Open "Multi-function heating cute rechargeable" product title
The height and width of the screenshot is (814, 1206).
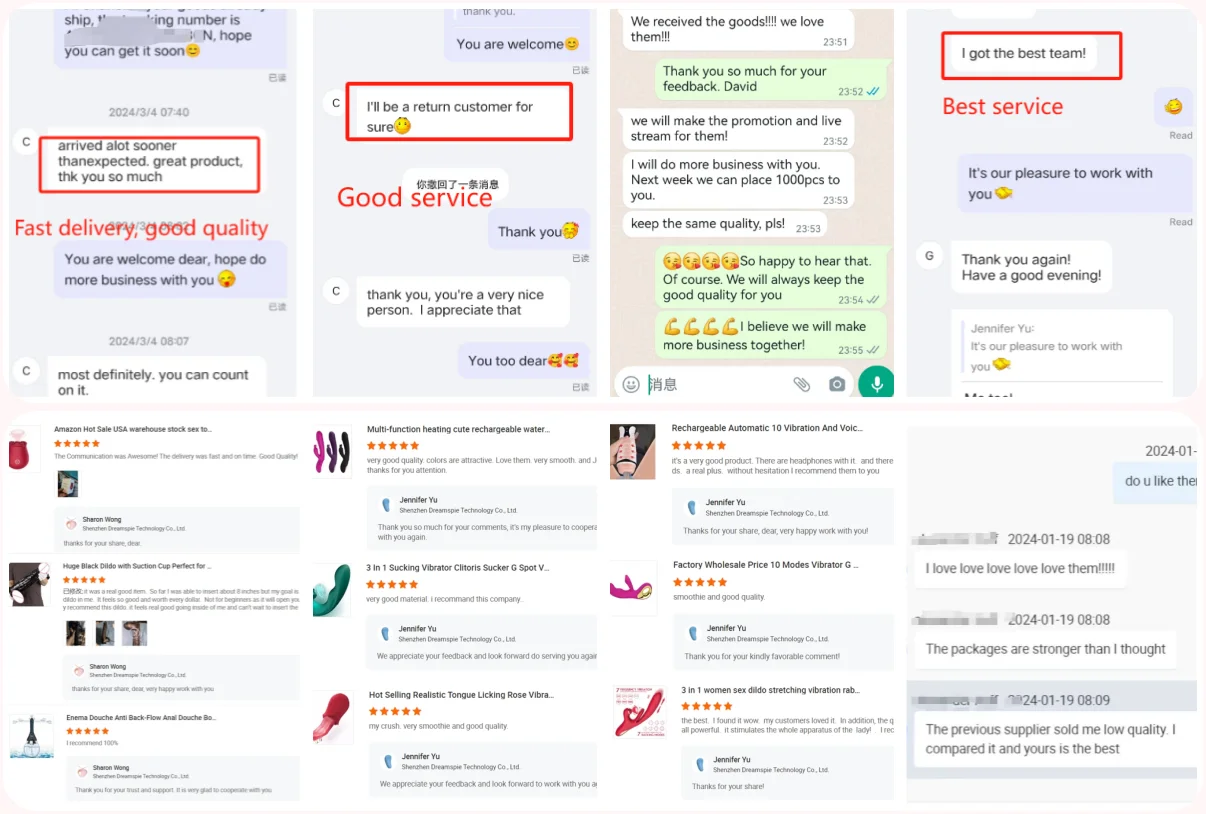[x=458, y=429]
